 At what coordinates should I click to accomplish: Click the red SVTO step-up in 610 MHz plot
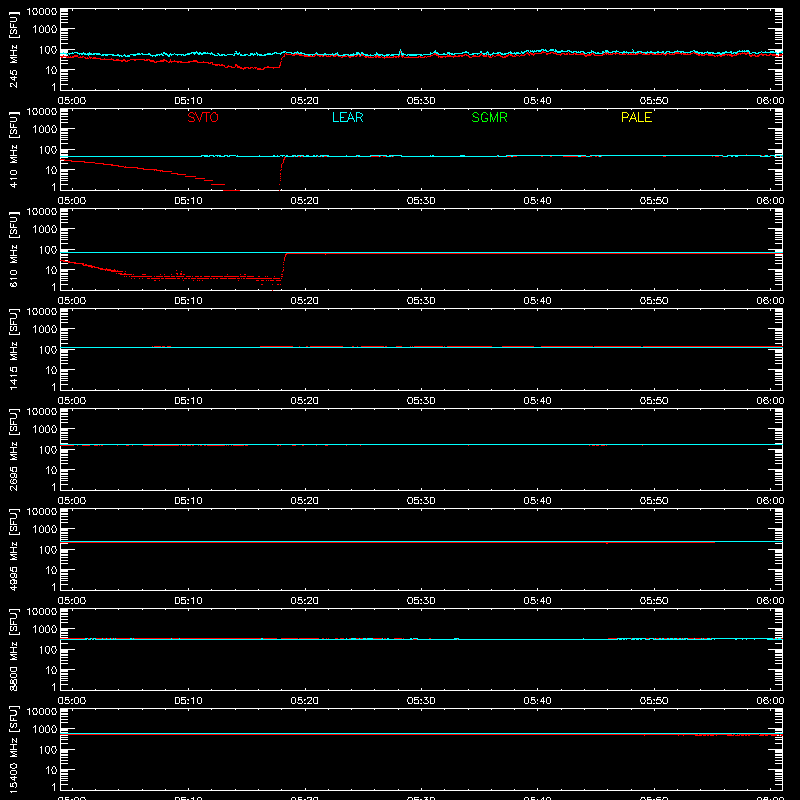tap(284, 266)
